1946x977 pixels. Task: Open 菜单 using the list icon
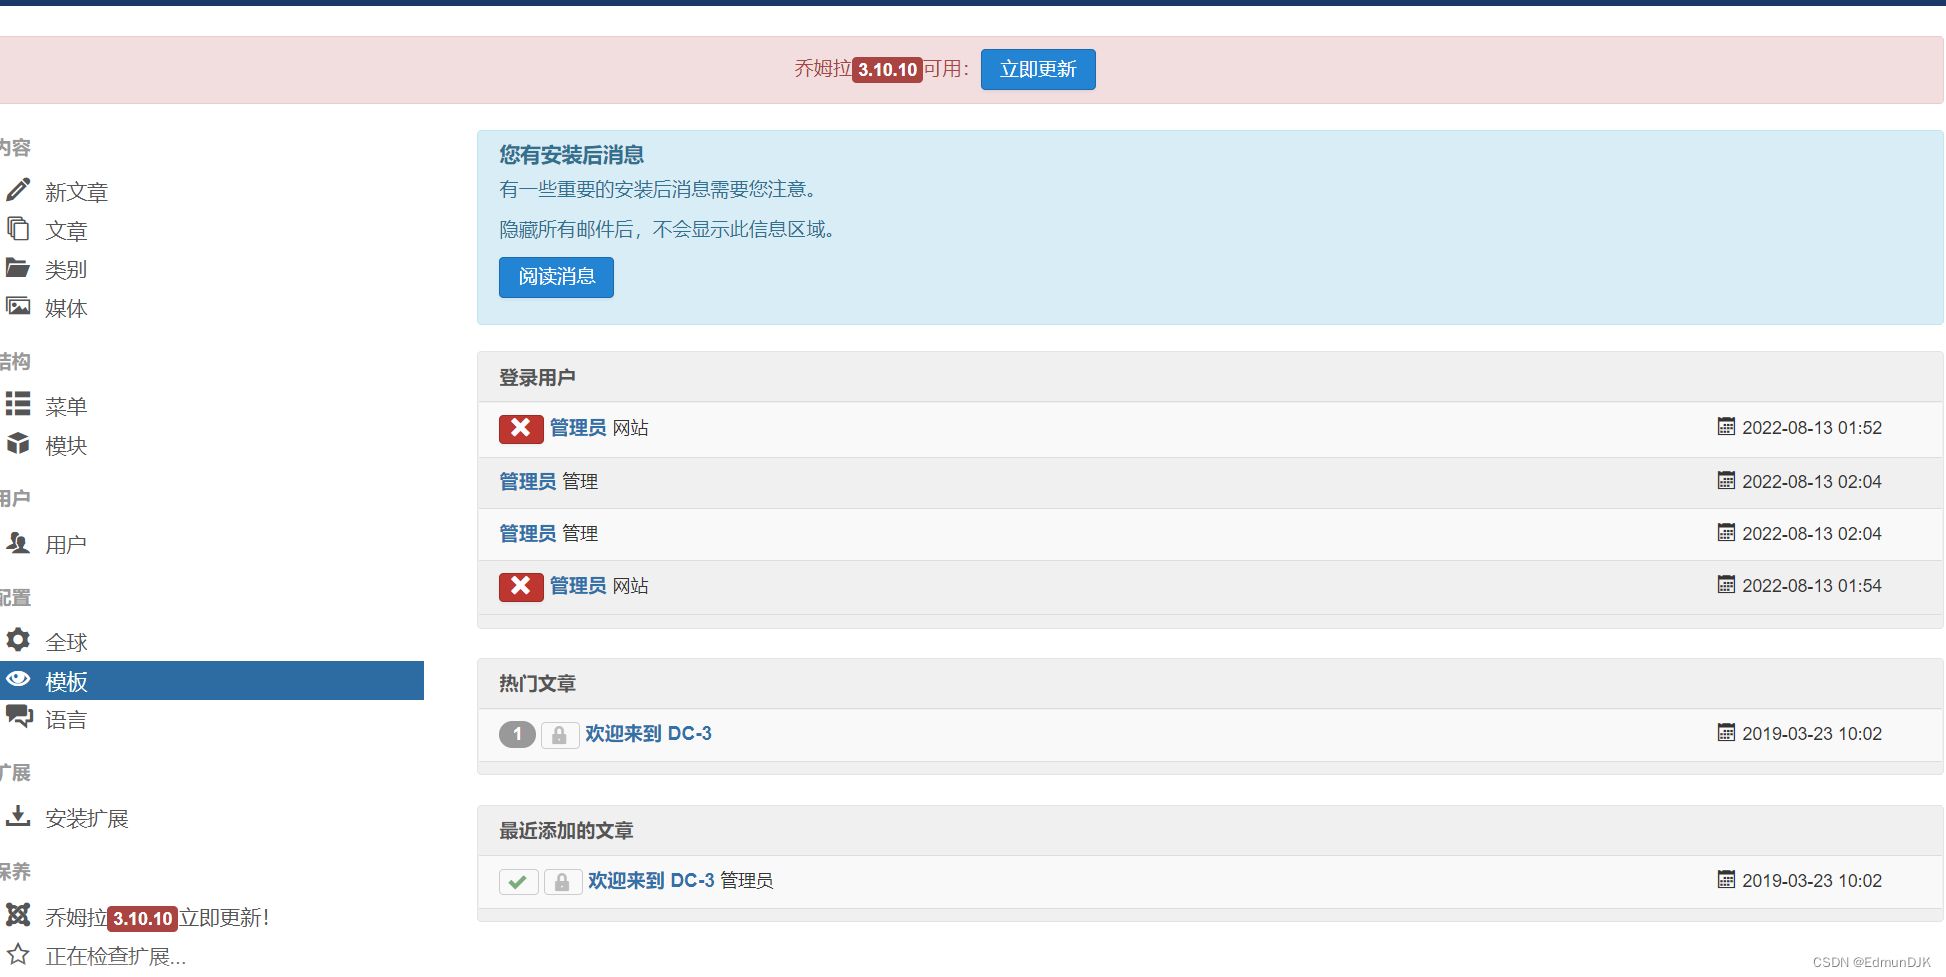point(18,404)
